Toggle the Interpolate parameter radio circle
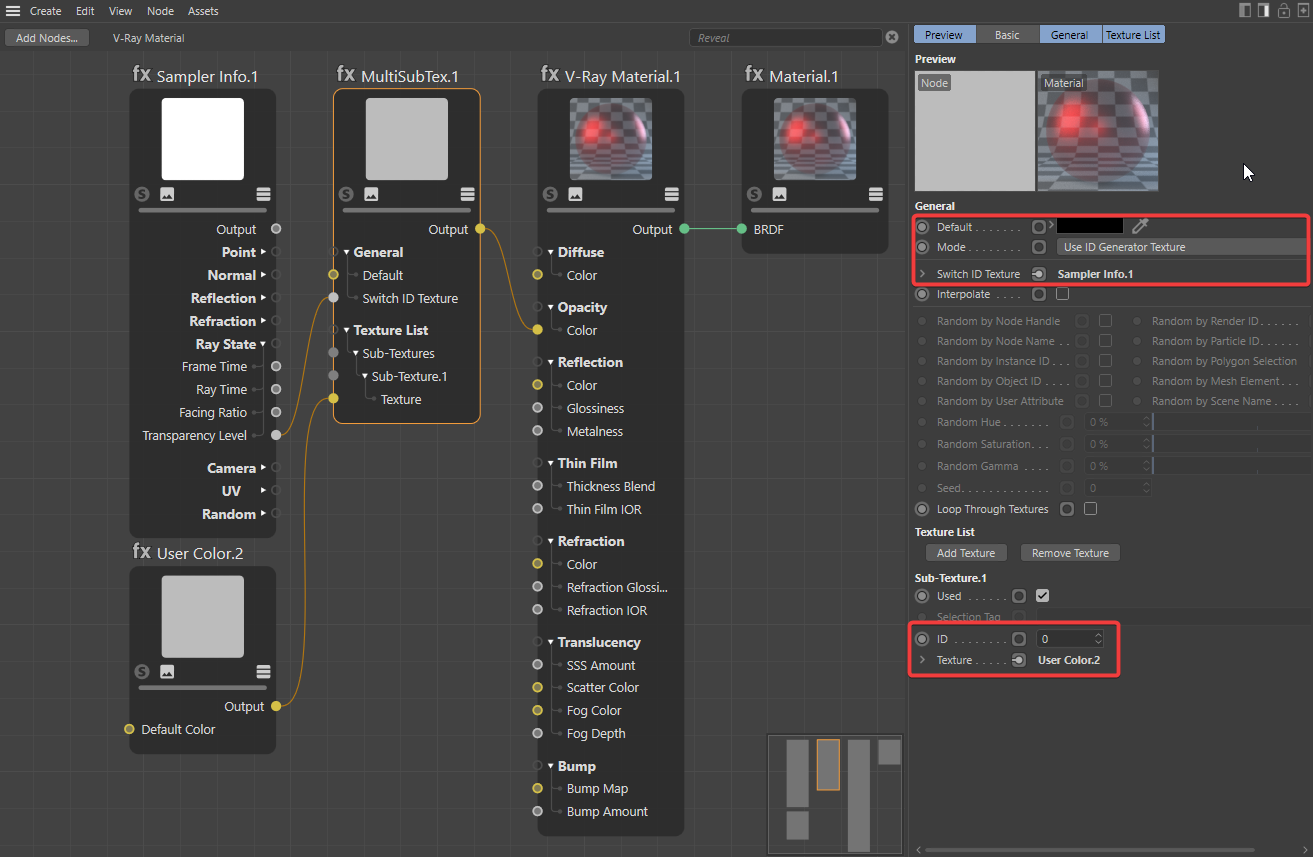 coord(922,295)
